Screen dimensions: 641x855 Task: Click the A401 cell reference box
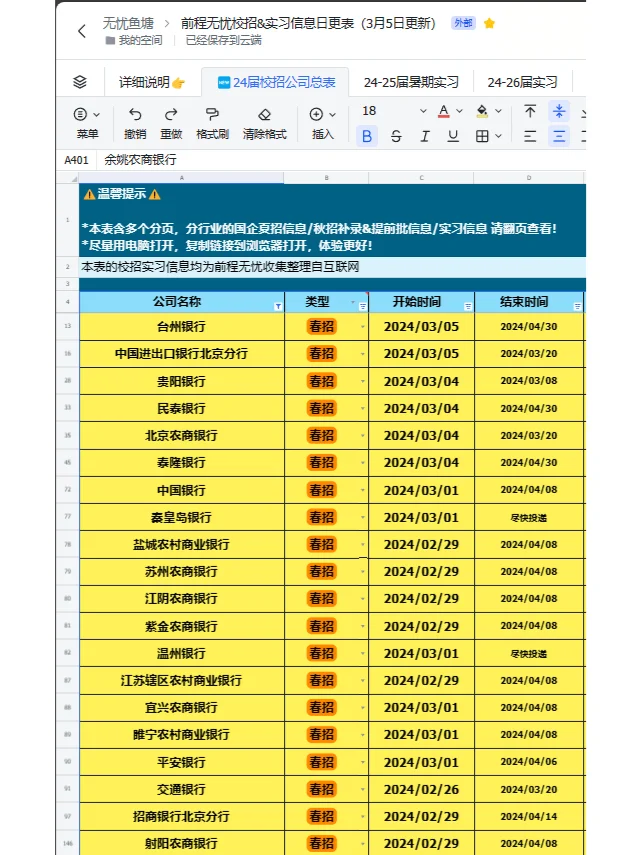pyautogui.click(x=76, y=160)
